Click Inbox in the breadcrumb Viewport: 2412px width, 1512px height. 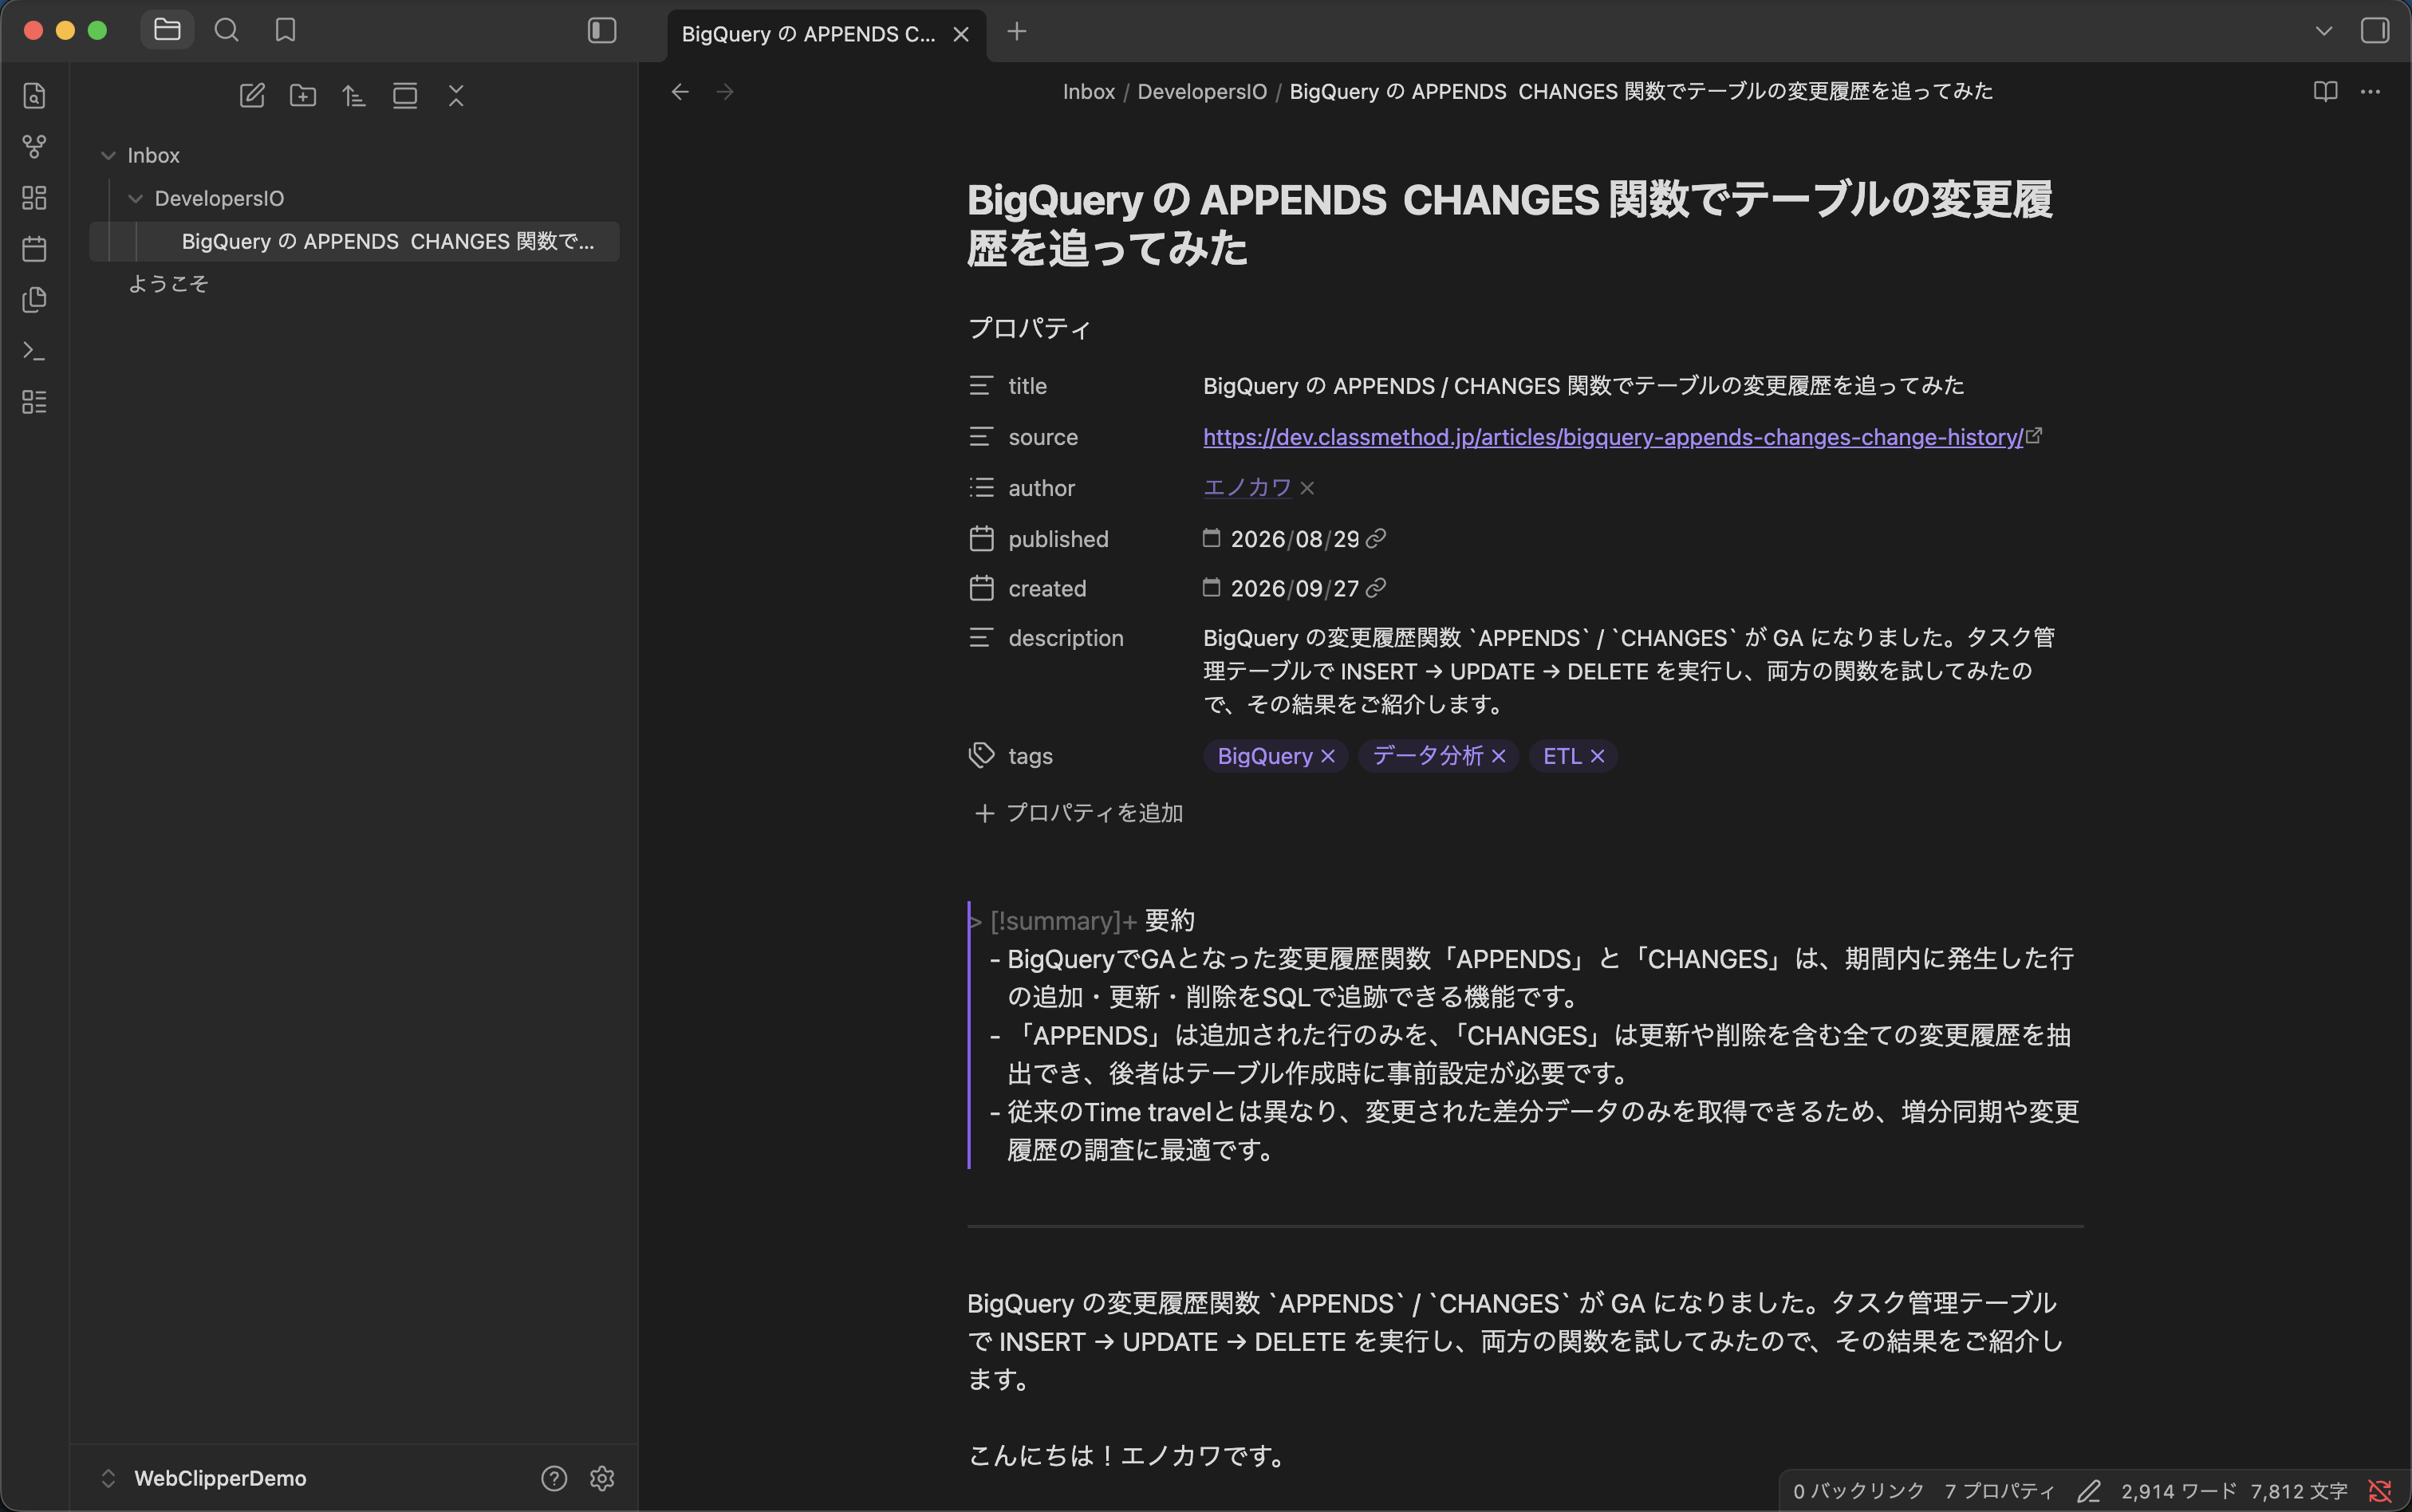1088,92
